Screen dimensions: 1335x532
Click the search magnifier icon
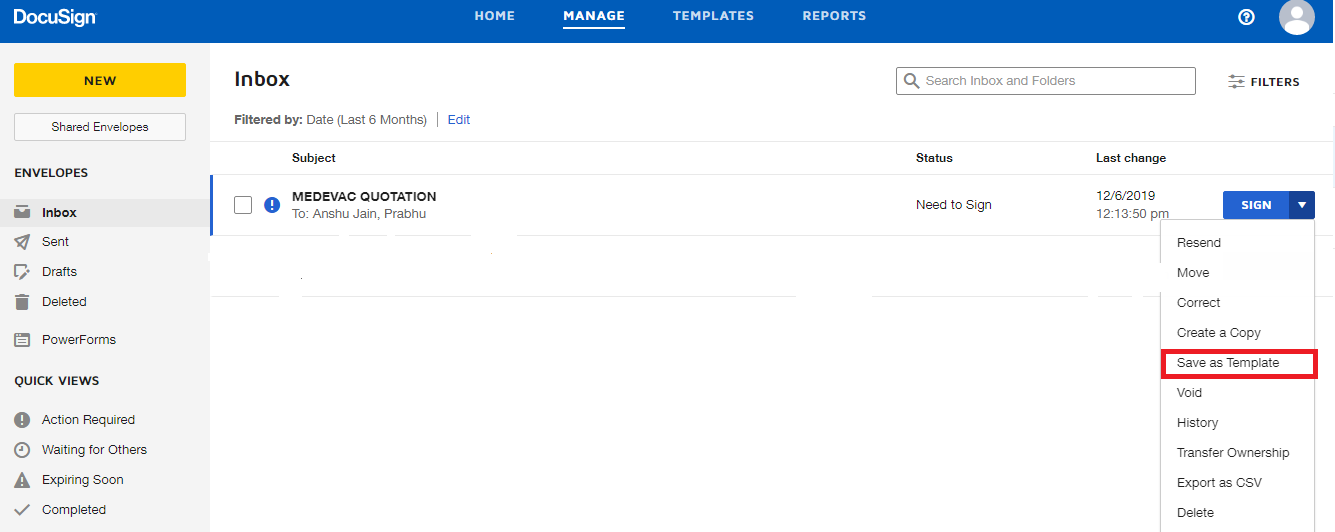[x=911, y=81]
